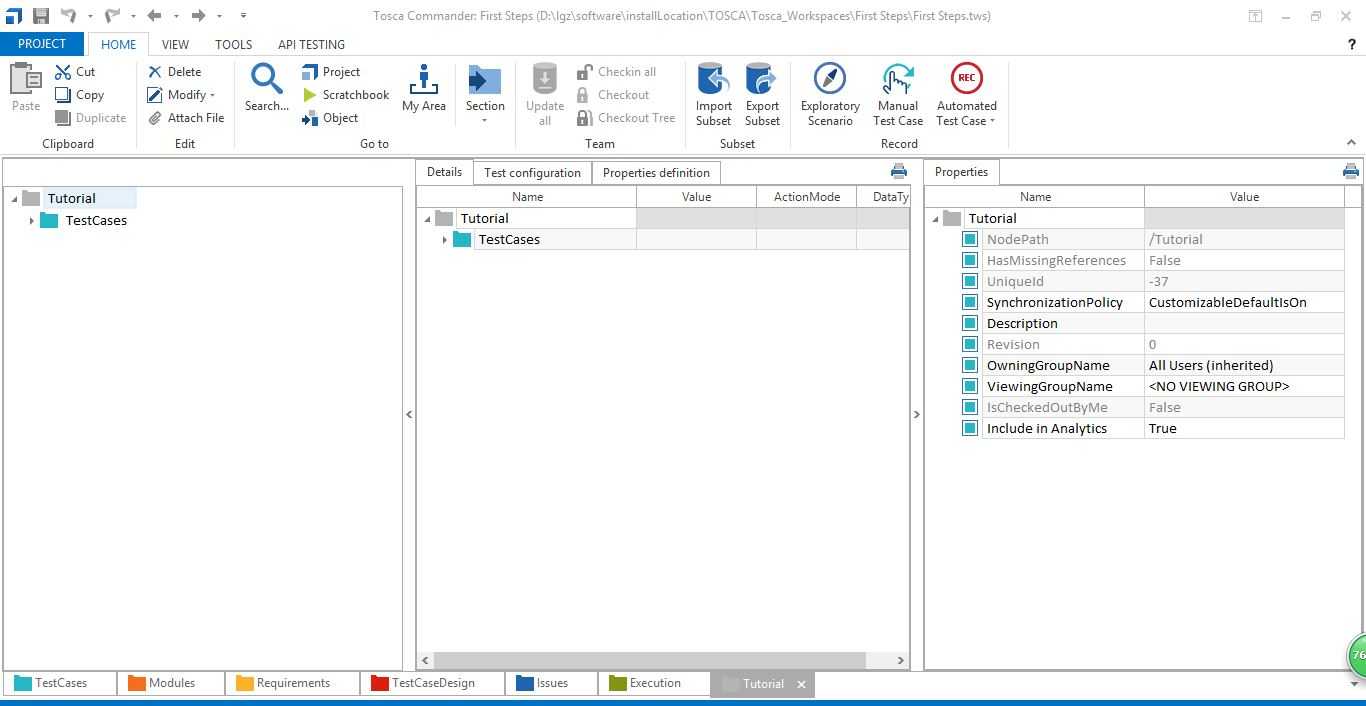This screenshot has height=706, width=1366.
Task: Click the Details pane scroll-right arrow
Action: tap(901, 660)
